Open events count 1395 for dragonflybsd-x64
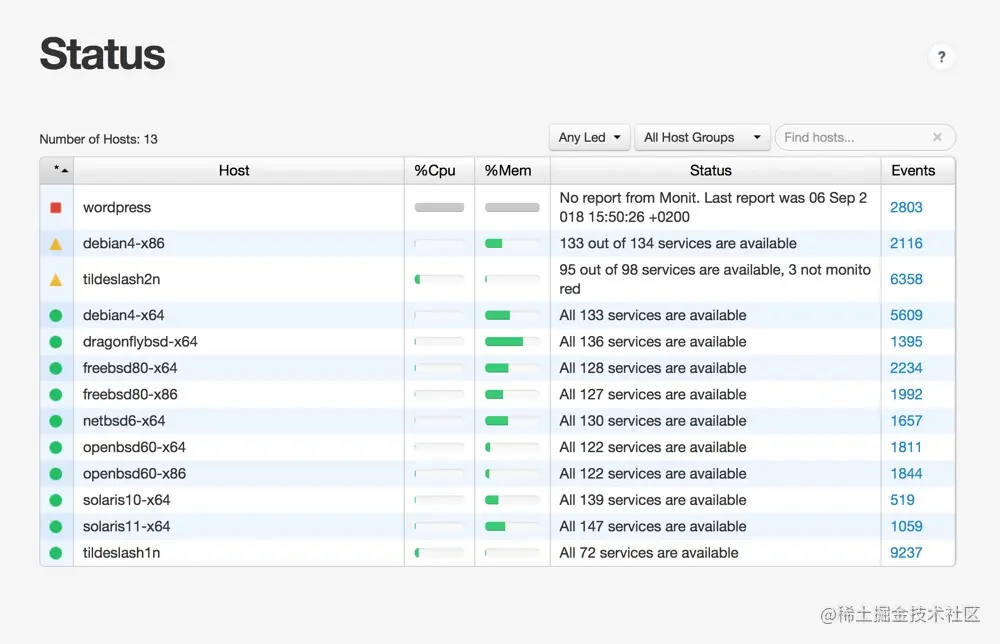Screen dimensions: 1000x644 click(x=906, y=342)
